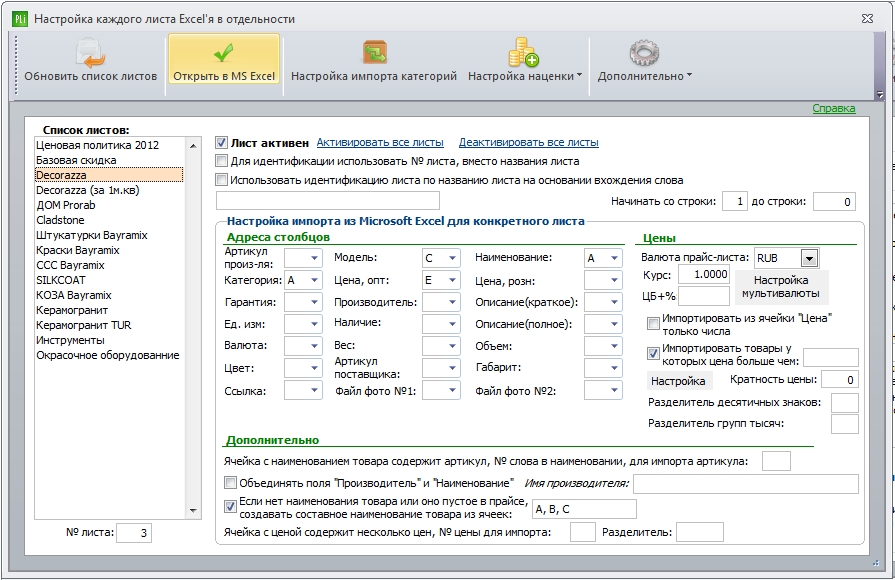Open the 'Наименование' column dropdown
895x580 pixels.
click(614, 258)
